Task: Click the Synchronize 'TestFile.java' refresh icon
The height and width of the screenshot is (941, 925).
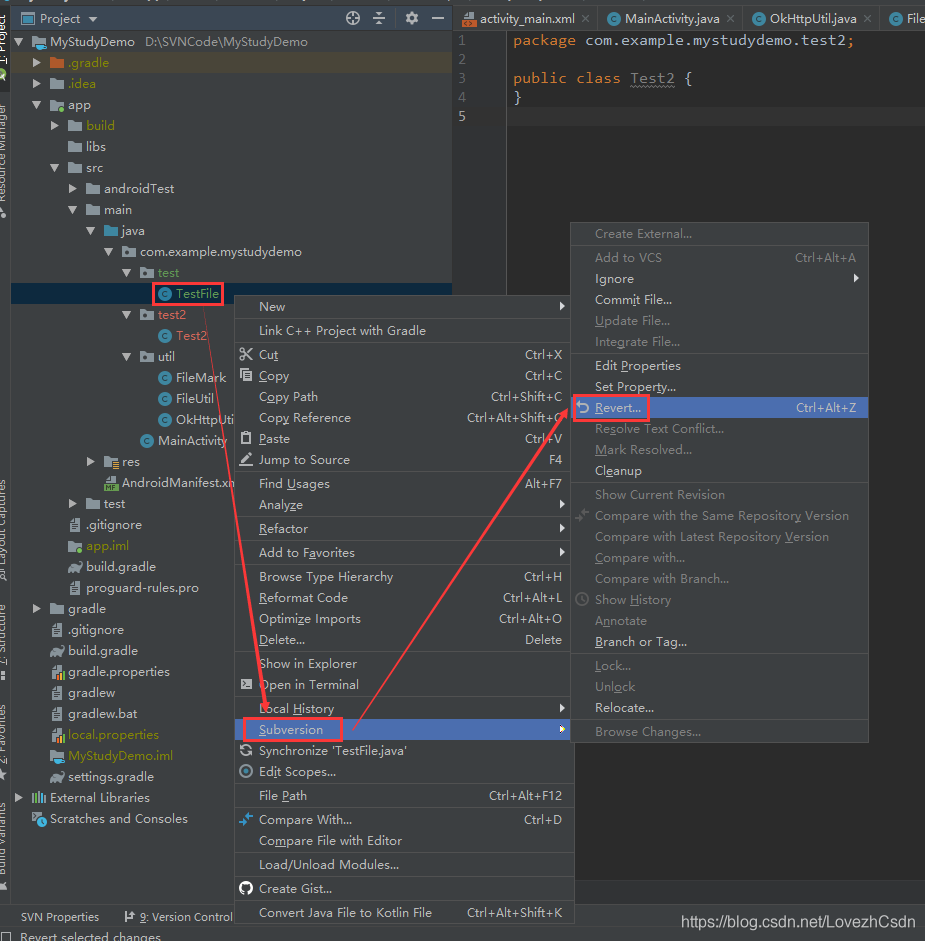Action: [x=246, y=750]
